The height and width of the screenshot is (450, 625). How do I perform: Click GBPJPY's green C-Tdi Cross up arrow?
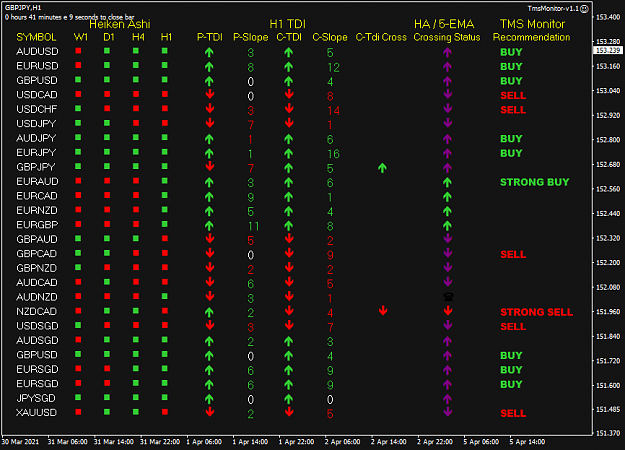[x=382, y=168]
